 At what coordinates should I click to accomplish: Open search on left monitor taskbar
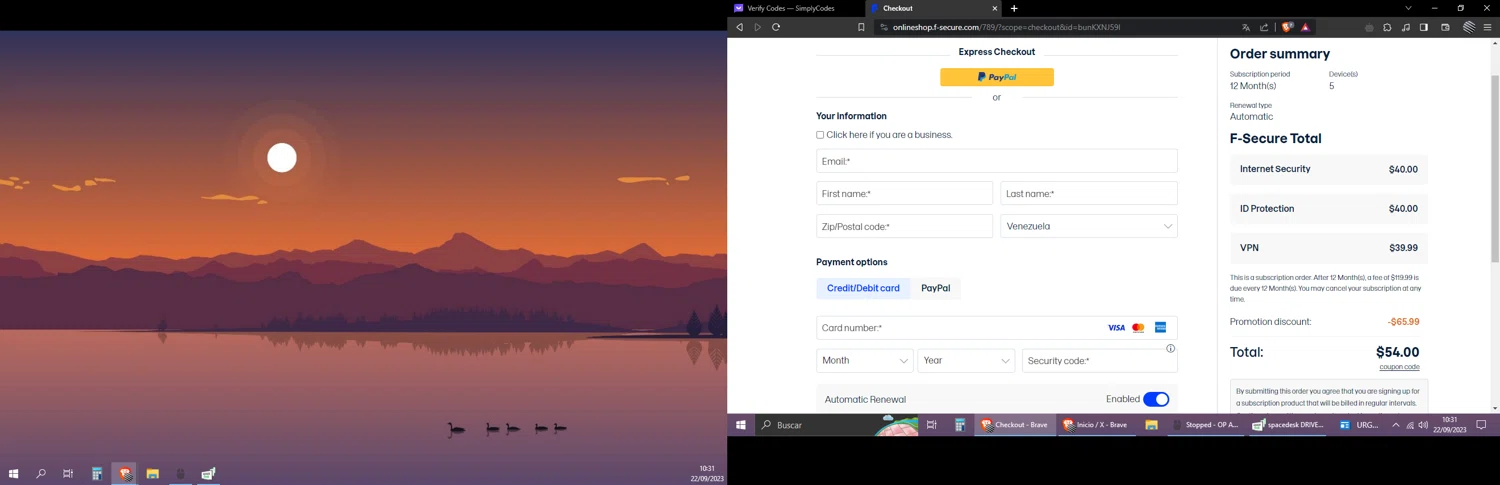(41, 474)
